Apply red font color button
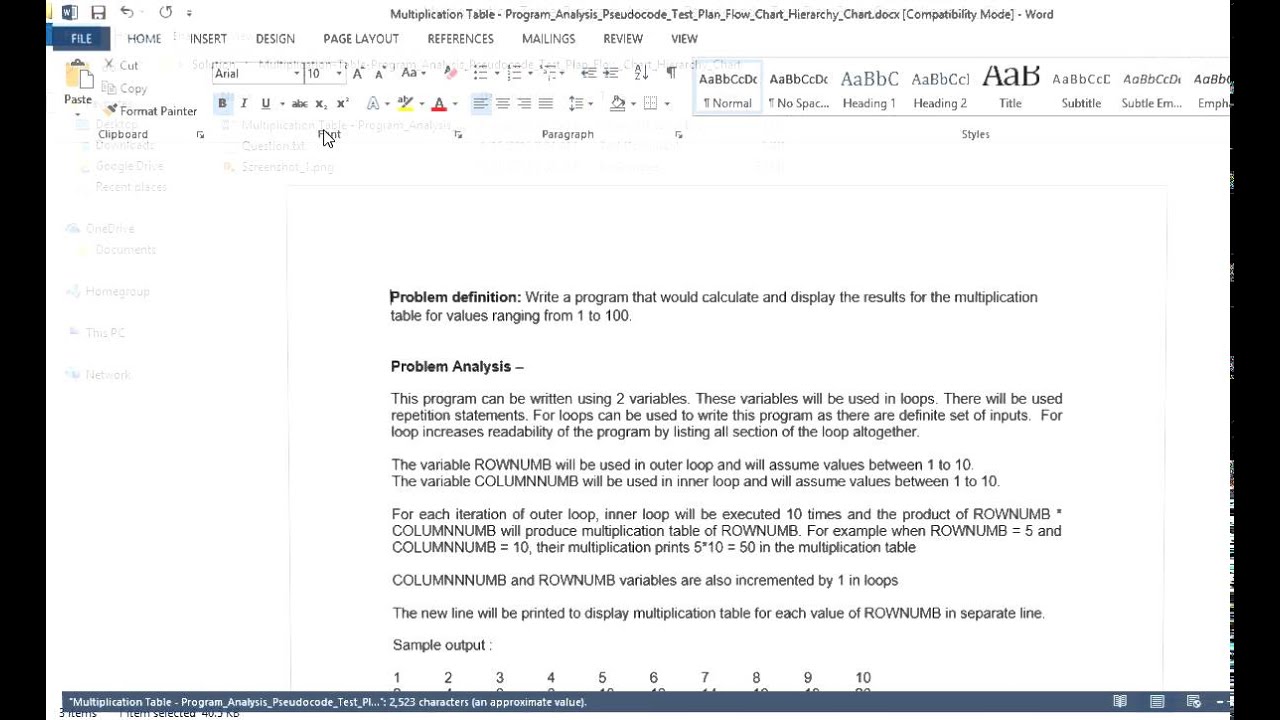This screenshot has width=1280, height=720. pos(438,103)
